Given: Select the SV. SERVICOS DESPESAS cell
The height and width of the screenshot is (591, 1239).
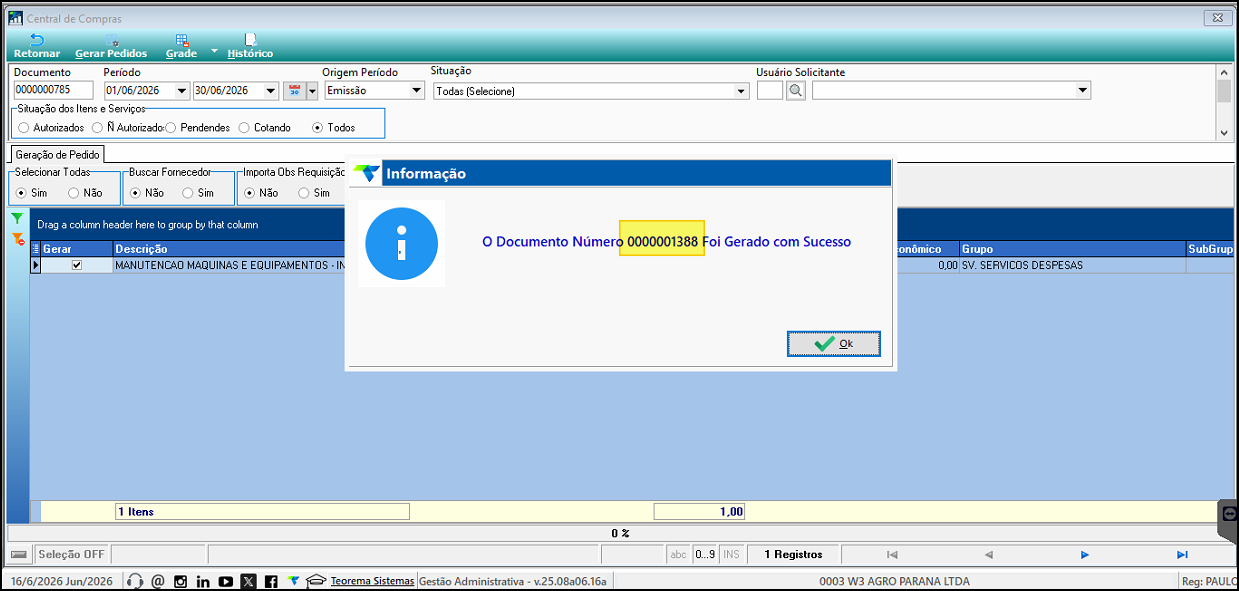Looking at the screenshot, I should pyautogui.click(x=1072, y=266).
